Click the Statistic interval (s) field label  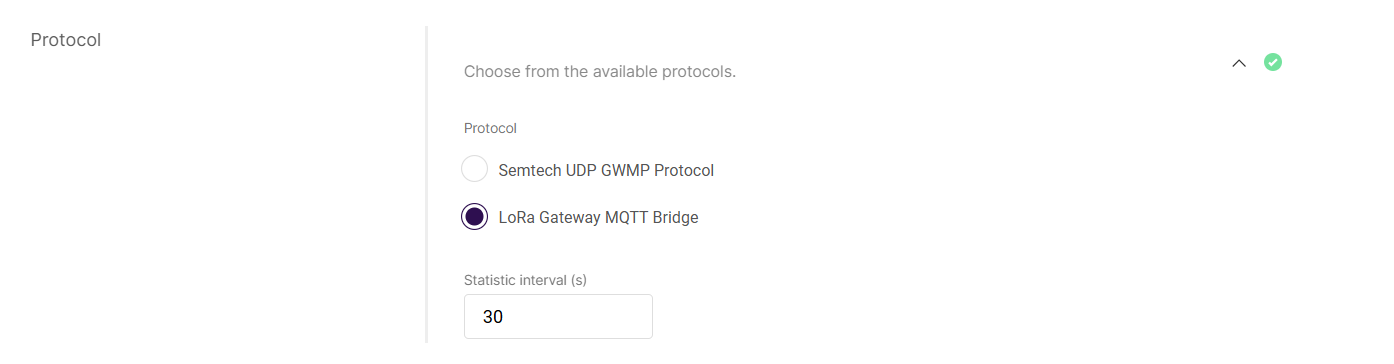(x=525, y=280)
